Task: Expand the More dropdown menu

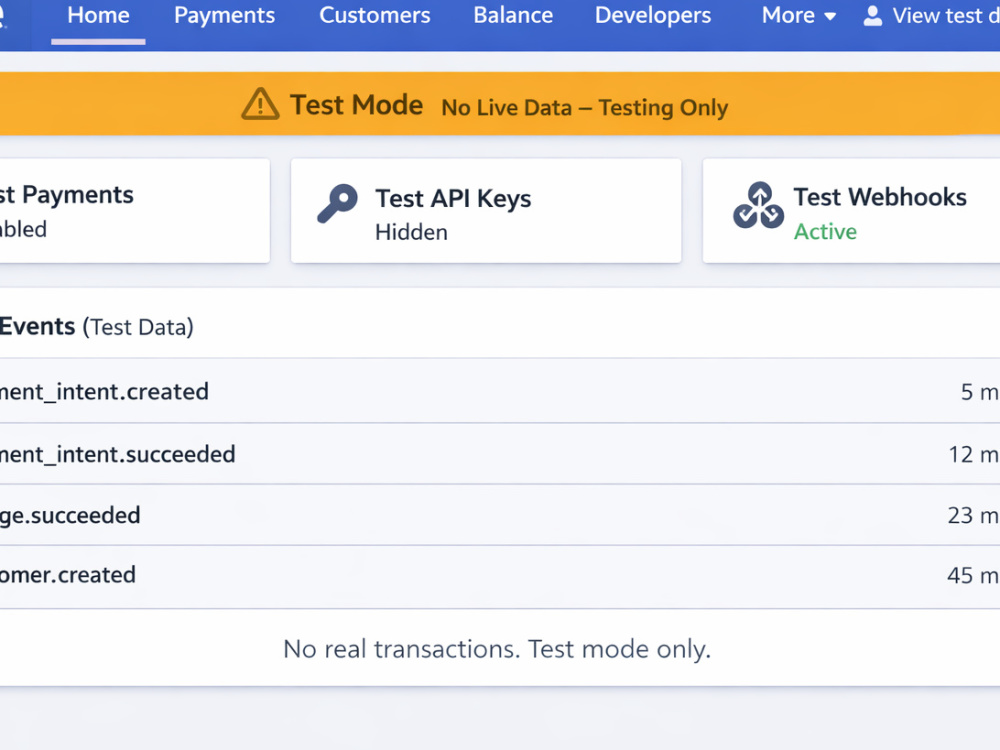Action: pyautogui.click(x=798, y=15)
